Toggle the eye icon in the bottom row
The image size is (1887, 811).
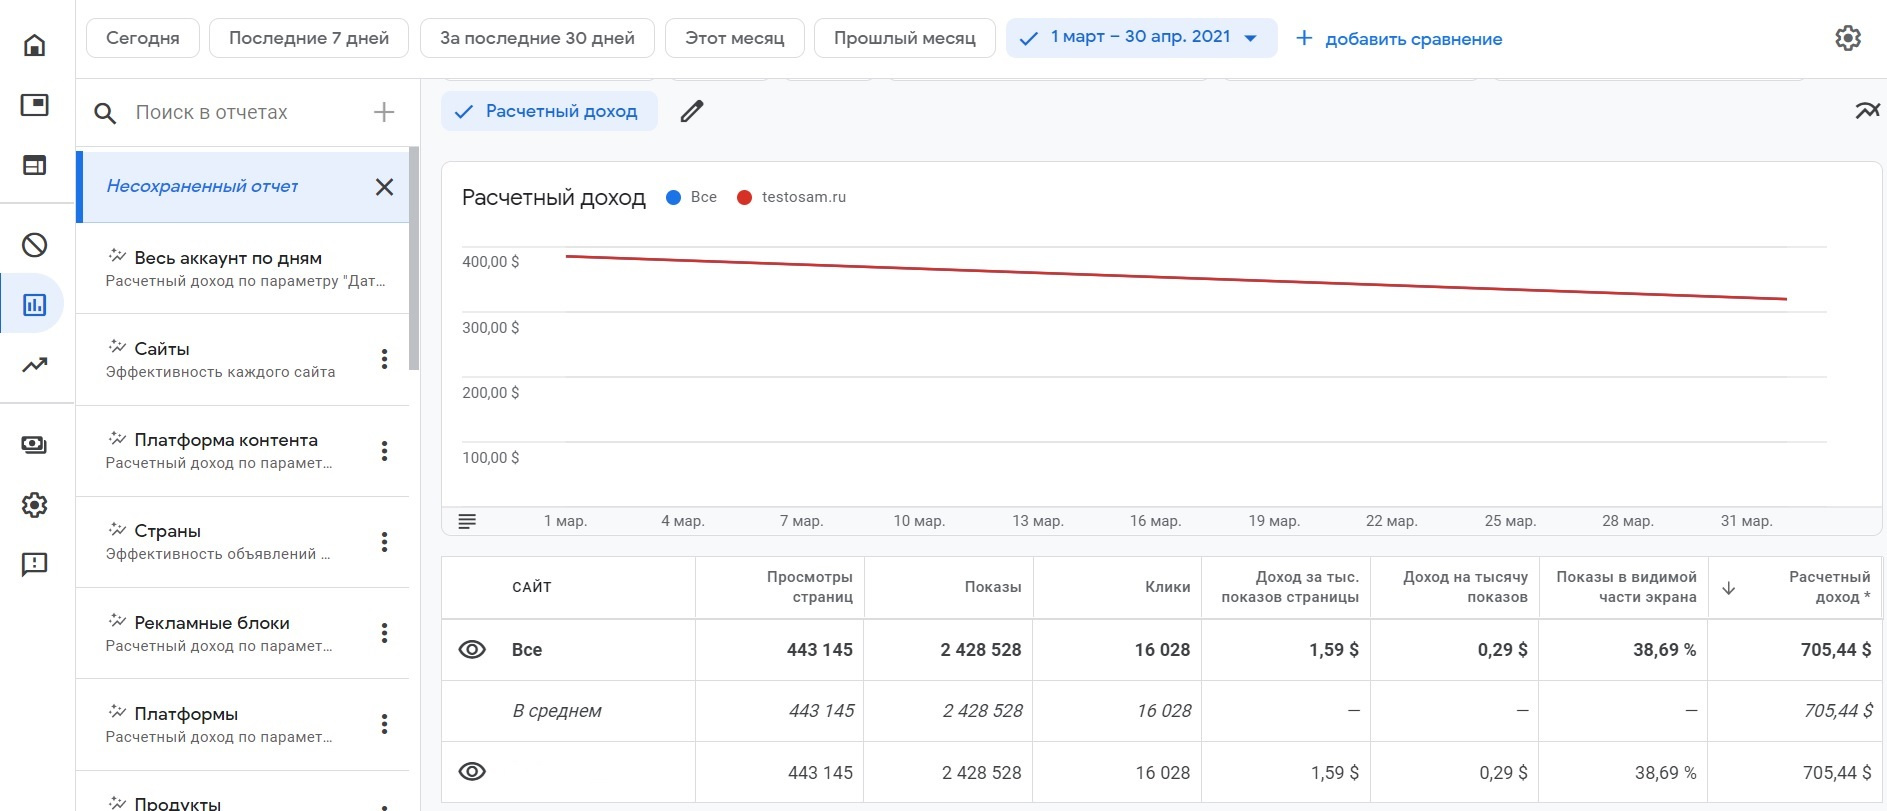click(472, 772)
